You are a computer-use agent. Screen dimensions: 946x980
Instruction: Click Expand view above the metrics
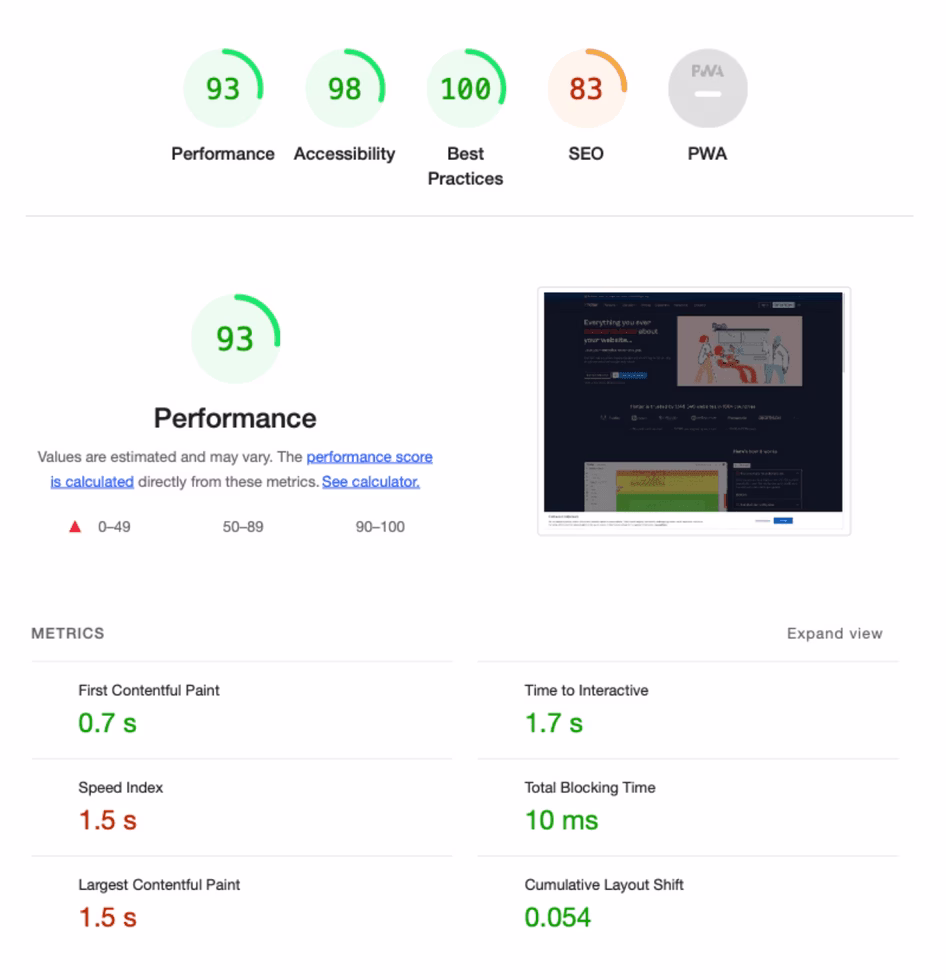[835, 633]
